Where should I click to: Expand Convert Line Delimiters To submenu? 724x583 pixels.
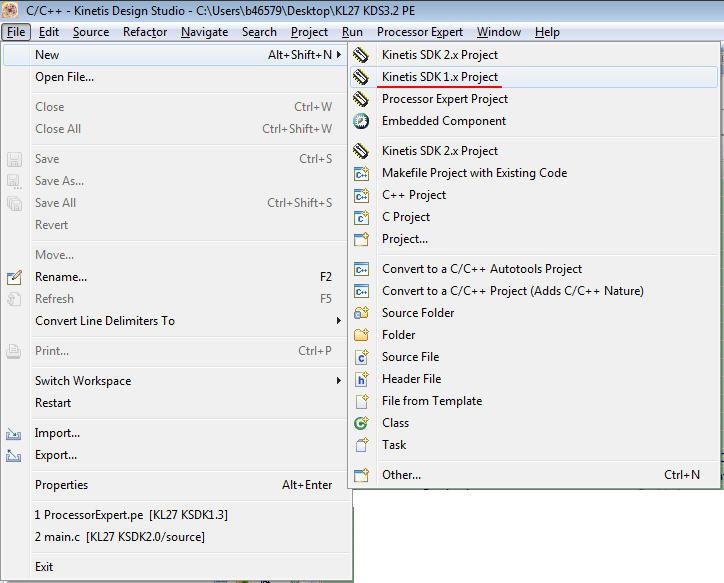point(339,321)
